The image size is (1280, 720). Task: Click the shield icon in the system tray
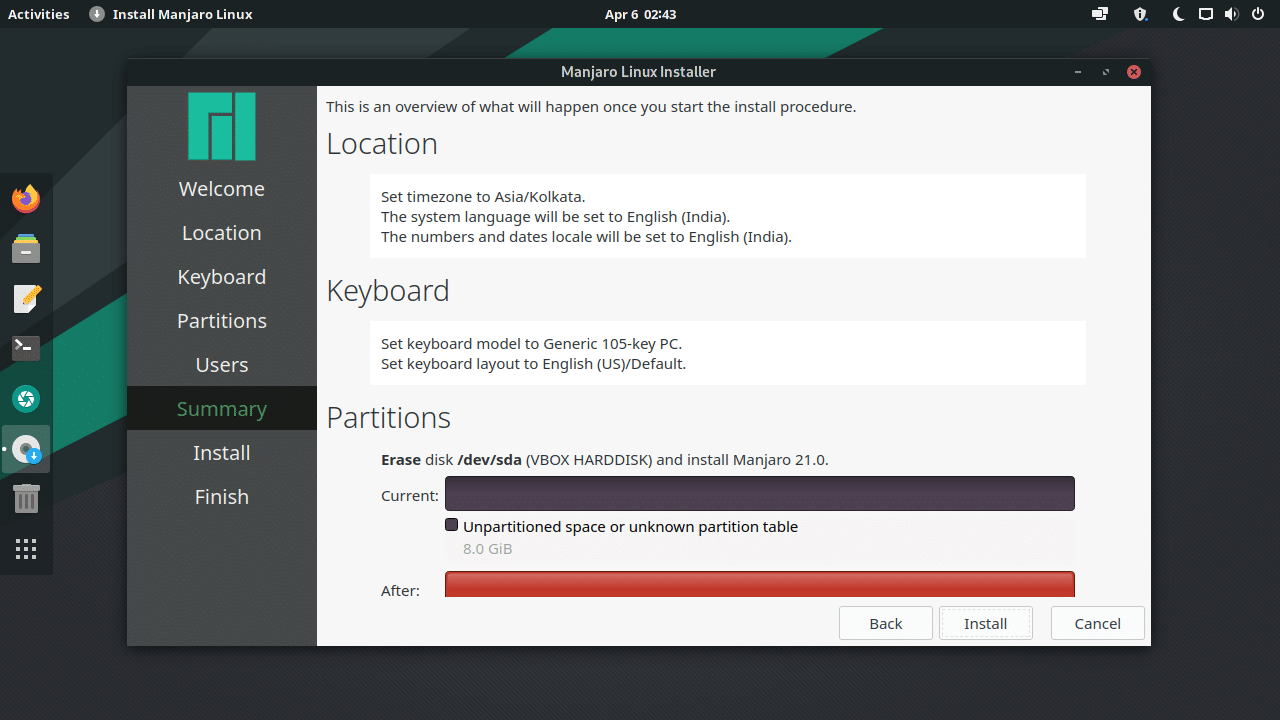1139,14
